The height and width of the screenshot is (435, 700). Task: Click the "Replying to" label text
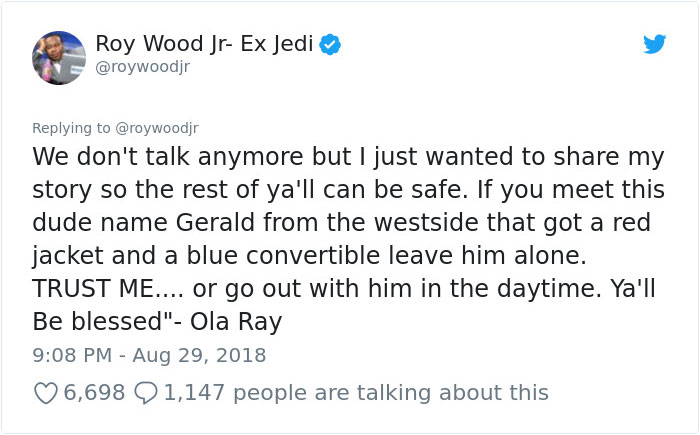pyautogui.click(x=70, y=127)
